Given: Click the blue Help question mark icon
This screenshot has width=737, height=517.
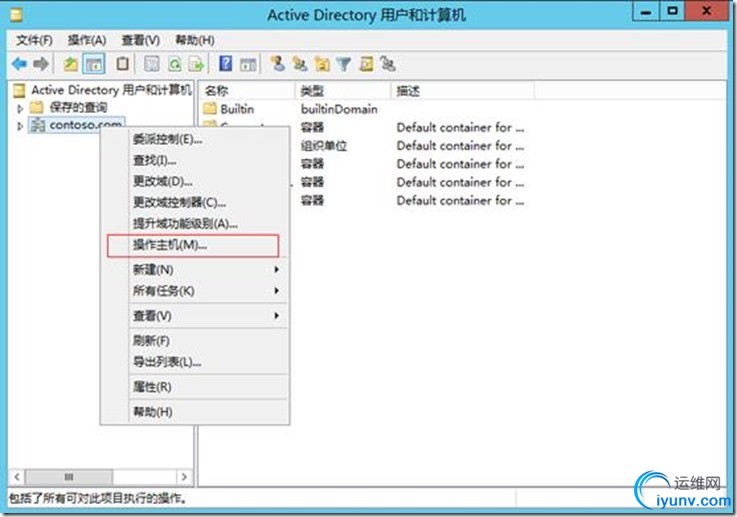Looking at the screenshot, I should [226, 63].
